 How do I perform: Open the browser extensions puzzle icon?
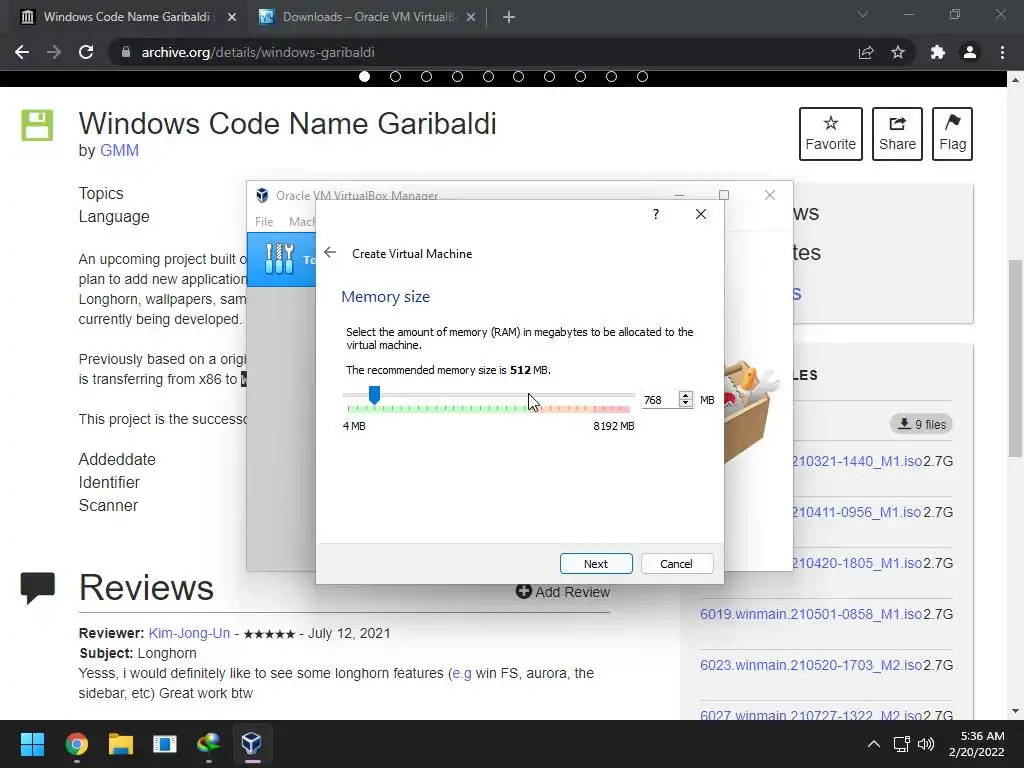(938, 52)
